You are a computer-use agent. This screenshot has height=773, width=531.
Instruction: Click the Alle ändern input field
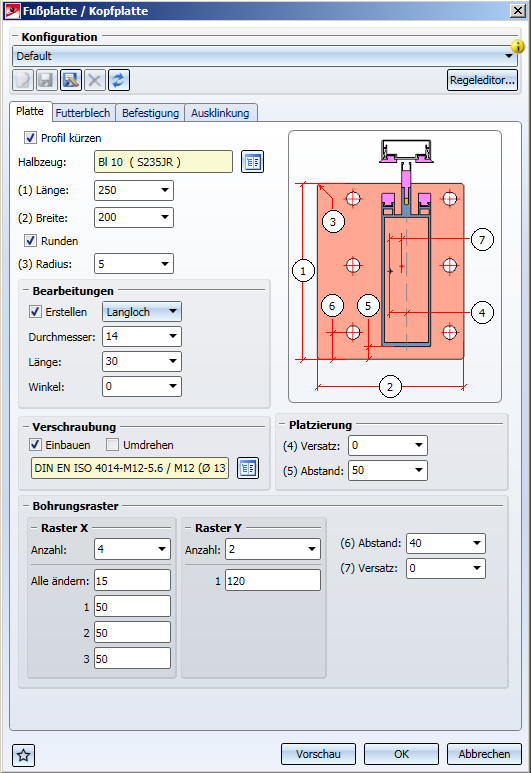pyautogui.click(x=133, y=581)
